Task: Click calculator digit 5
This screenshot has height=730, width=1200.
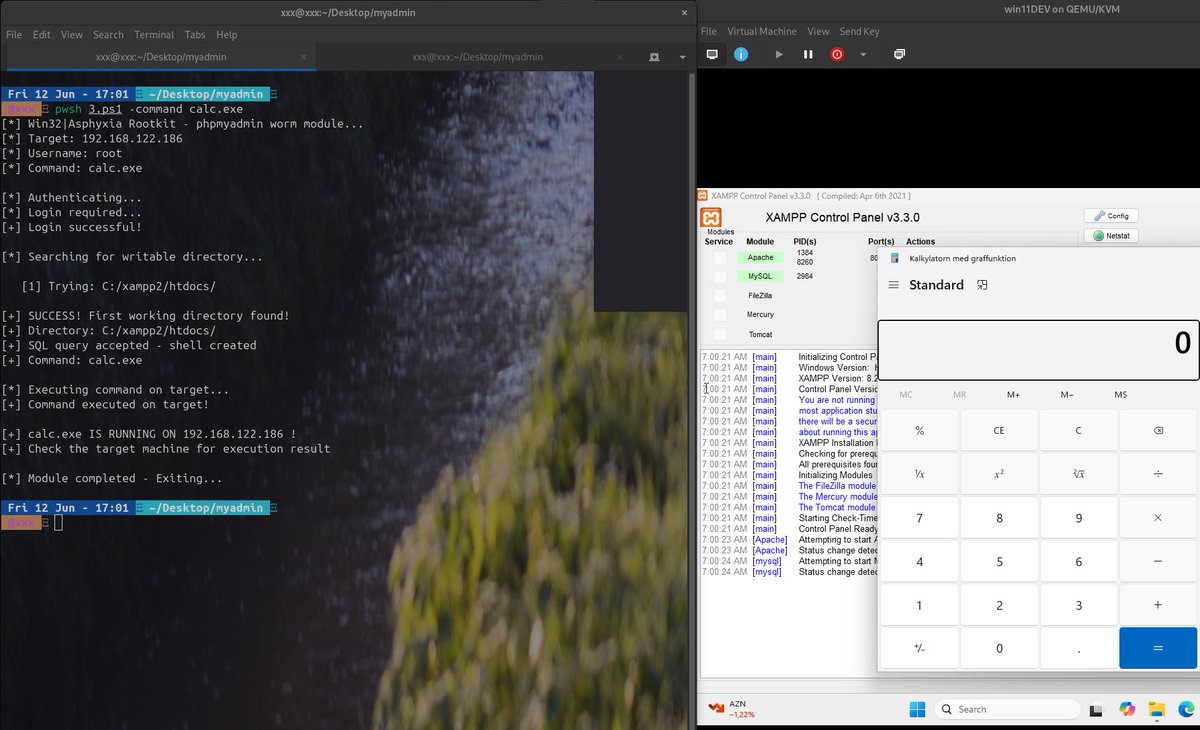Action: pos(999,562)
